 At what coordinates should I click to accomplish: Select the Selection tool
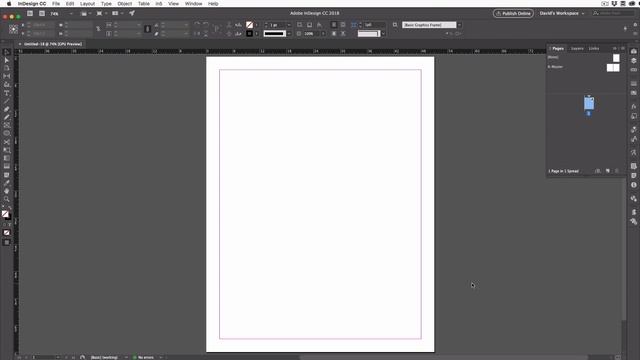7,52
